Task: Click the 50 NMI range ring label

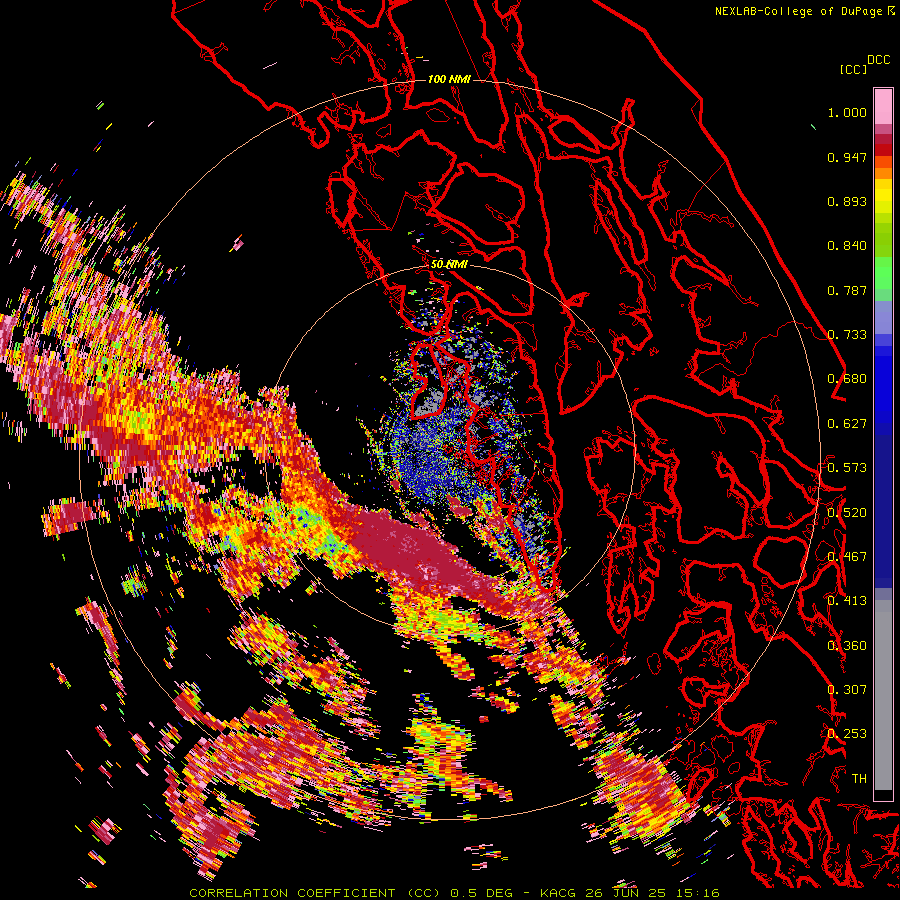Action: (x=449, y=265)
